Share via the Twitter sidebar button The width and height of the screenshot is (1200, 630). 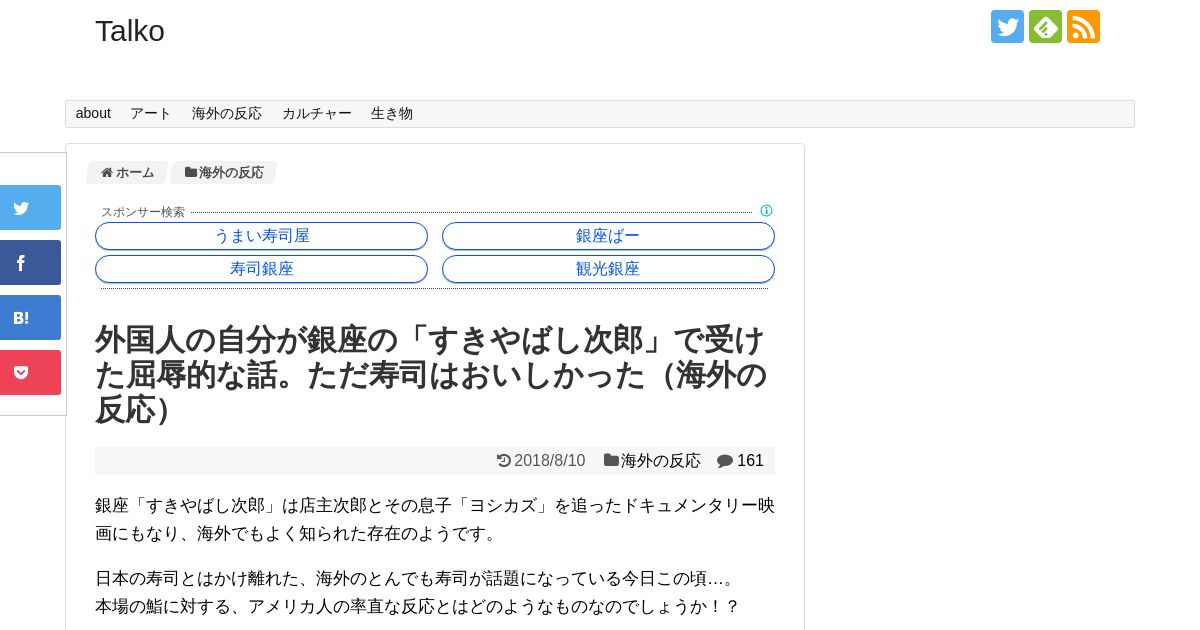tap(30, 208)
